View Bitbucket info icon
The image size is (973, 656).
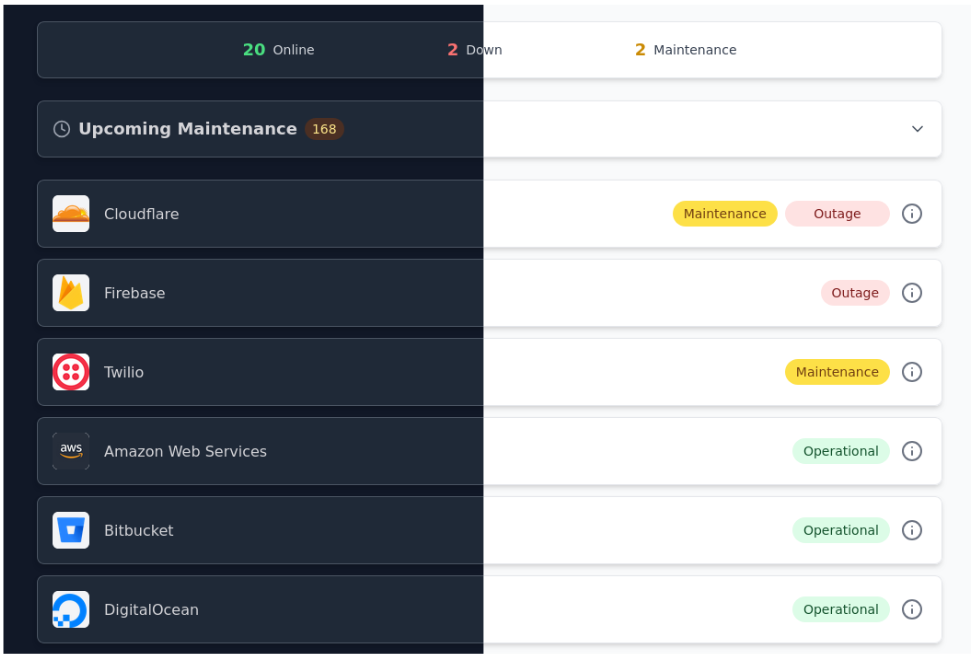[x=912, y=530]
